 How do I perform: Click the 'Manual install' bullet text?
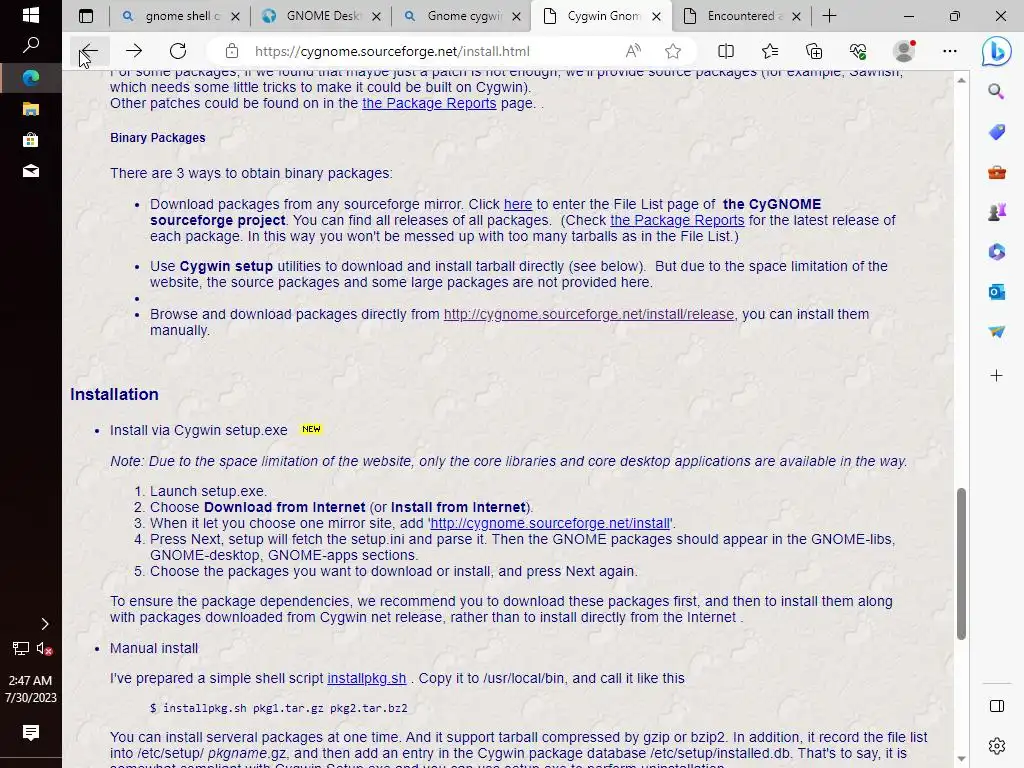point(153,648)
